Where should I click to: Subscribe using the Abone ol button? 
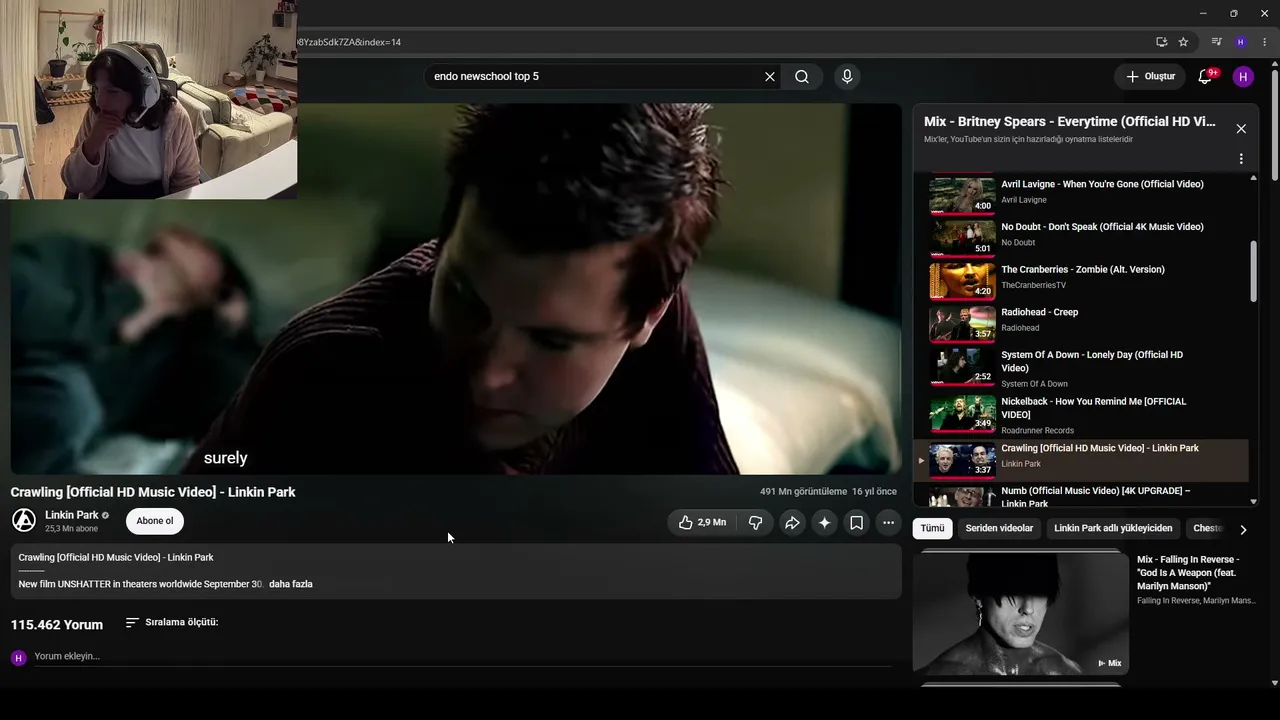(x=155, y=521)
